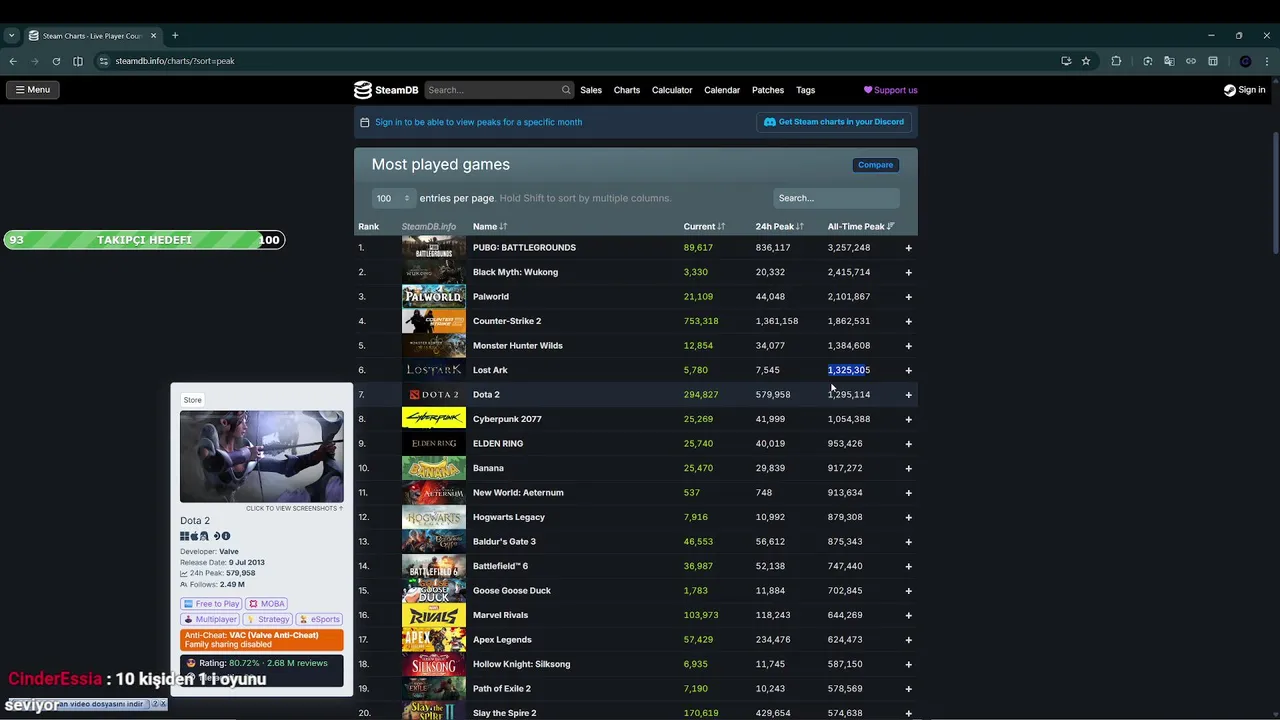This screenshot has height=720, width=1280.
Task: Add Palworld to comparison via plus icon
Action: click(908, 296)
